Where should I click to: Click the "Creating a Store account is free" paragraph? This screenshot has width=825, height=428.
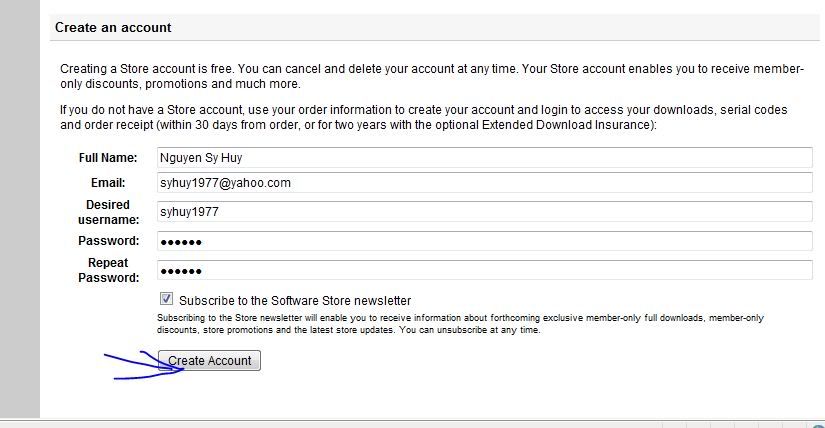point(431,76)
